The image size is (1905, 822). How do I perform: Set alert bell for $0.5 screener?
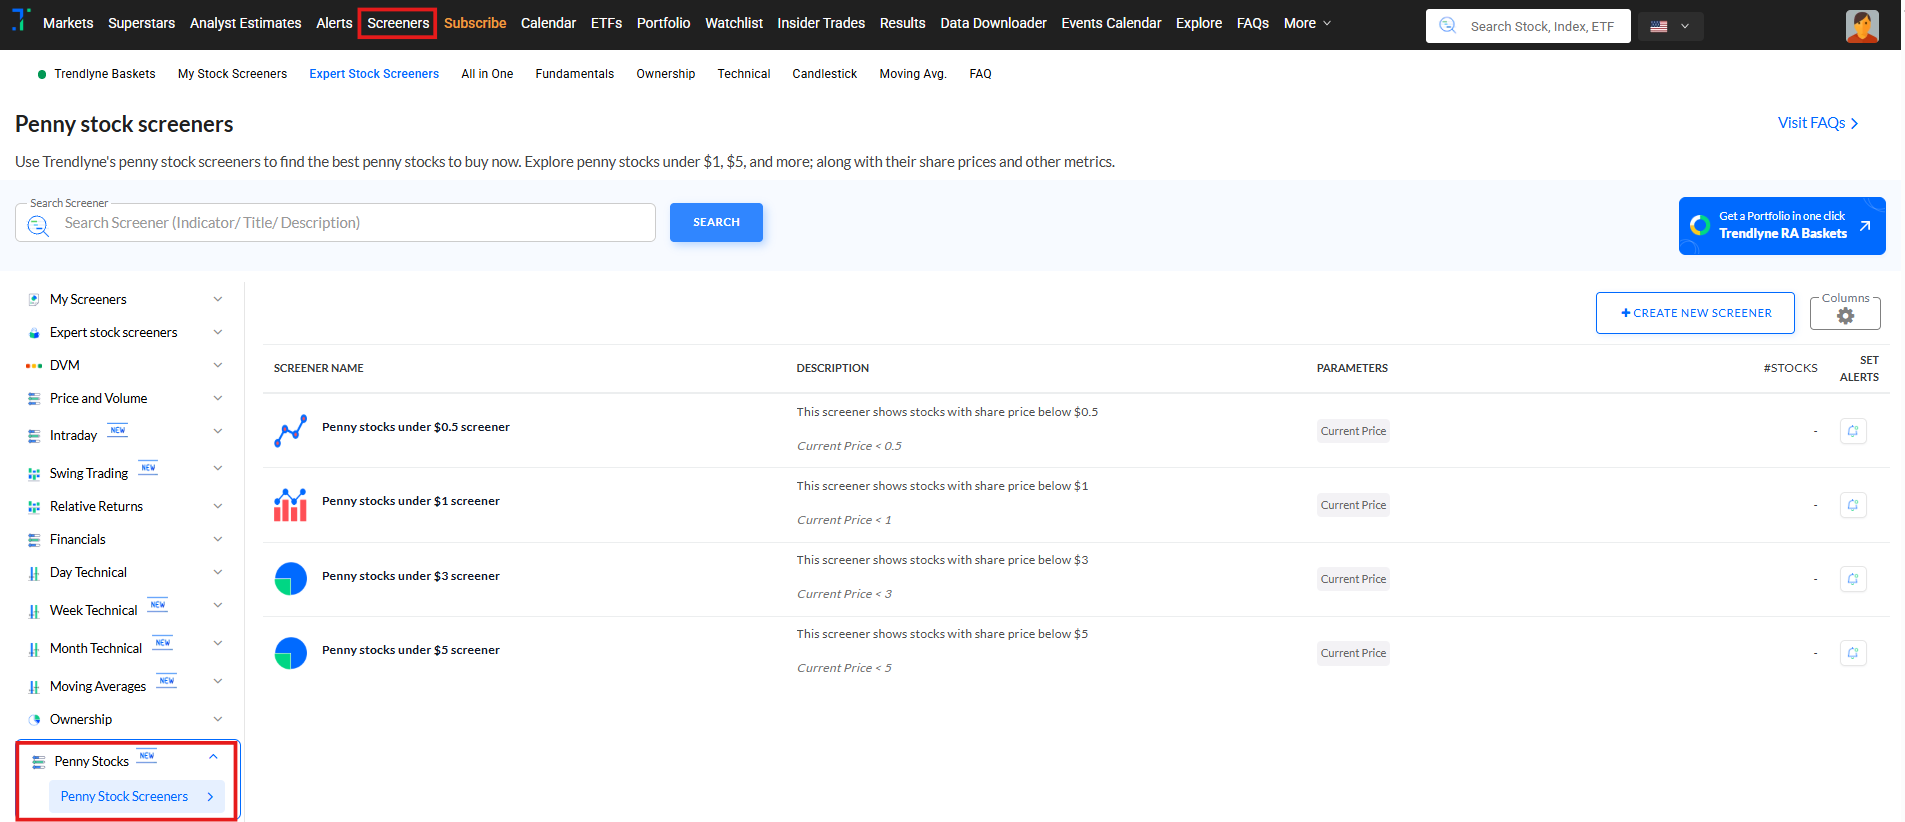(x=1852, y=431)
